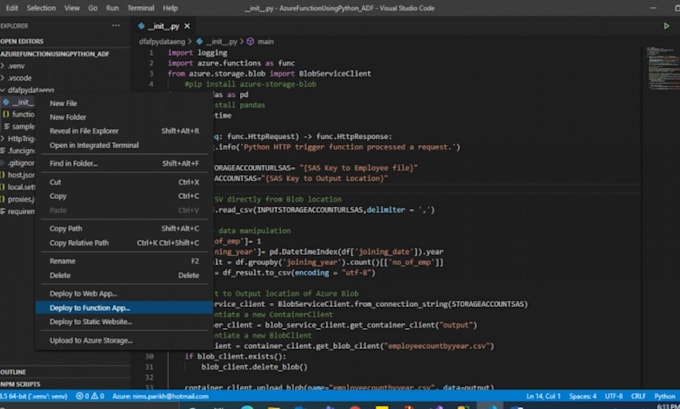Open the Run menu
Viewport: 680px width, 409px height.
(112, 8)
